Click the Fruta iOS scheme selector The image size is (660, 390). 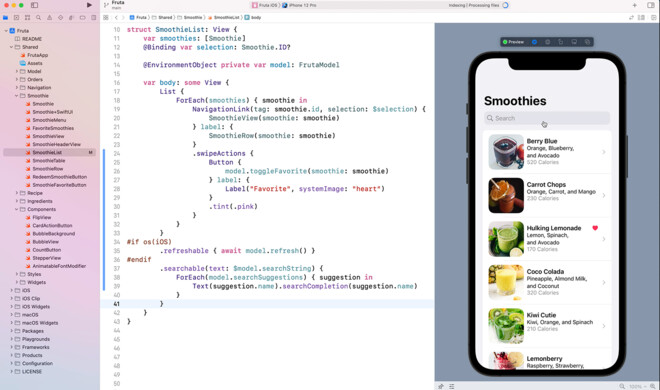(265, 5)
